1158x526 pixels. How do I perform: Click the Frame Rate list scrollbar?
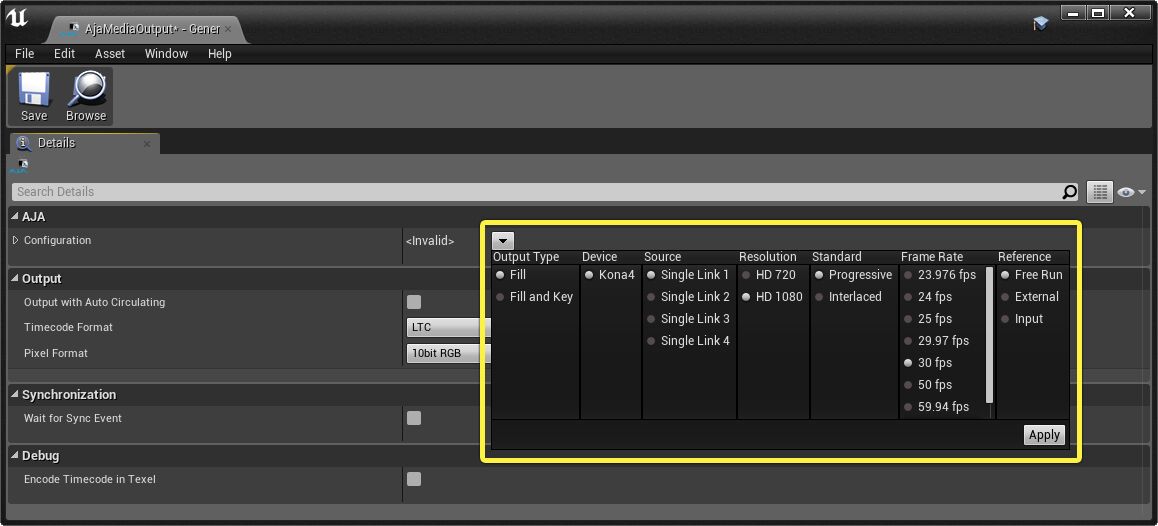(990, 335)
